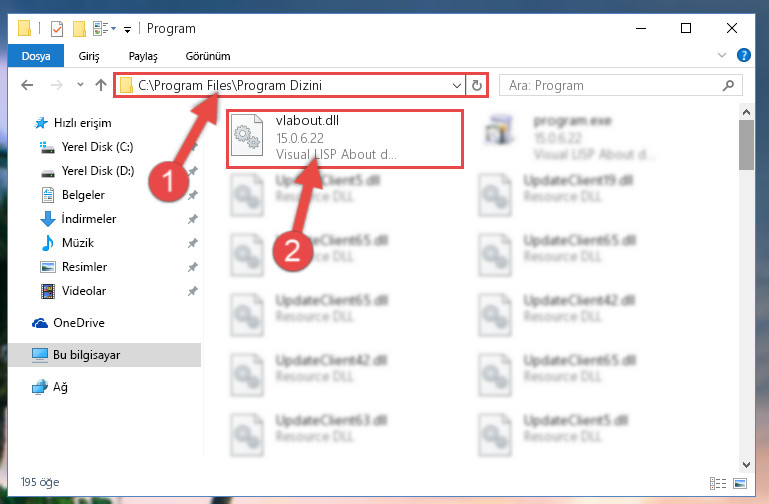
Task: Open Yerel Disk (D:) in sidebar
Action: click(x=98, y=171)
